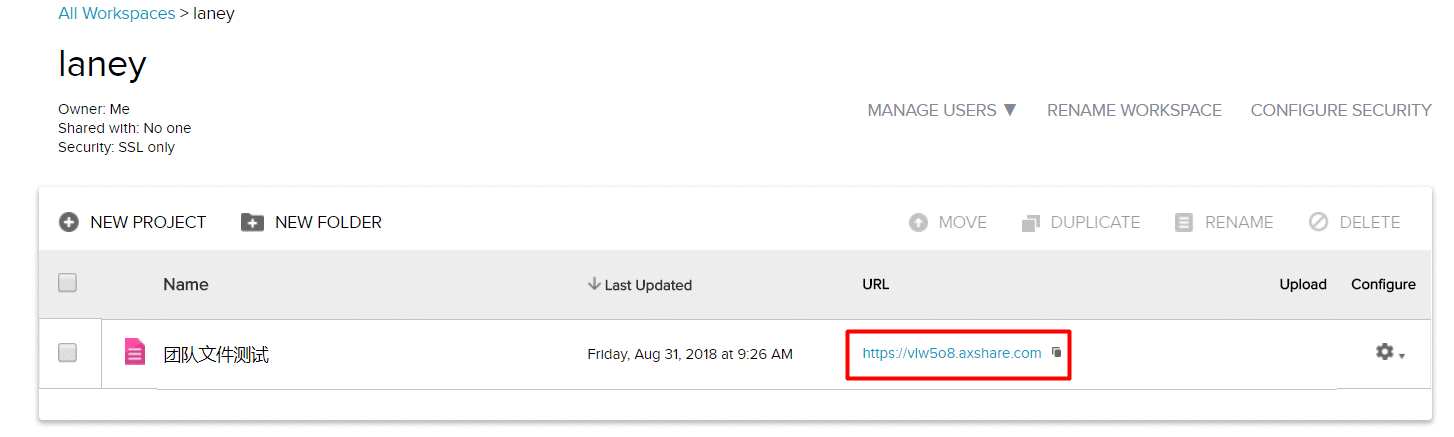The width and height of the screenshot is (1454, 437).
Task: Click the URL column header
Action: click(876, 284)
